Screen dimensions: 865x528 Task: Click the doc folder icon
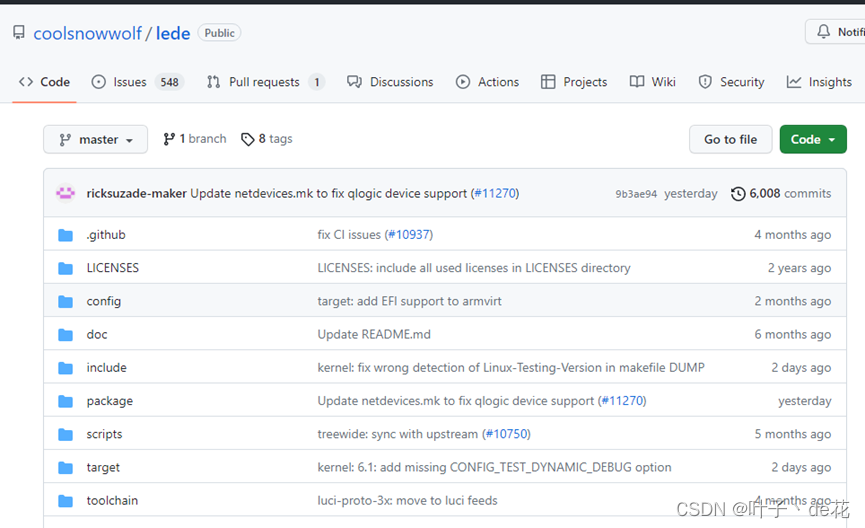(66, 334)
